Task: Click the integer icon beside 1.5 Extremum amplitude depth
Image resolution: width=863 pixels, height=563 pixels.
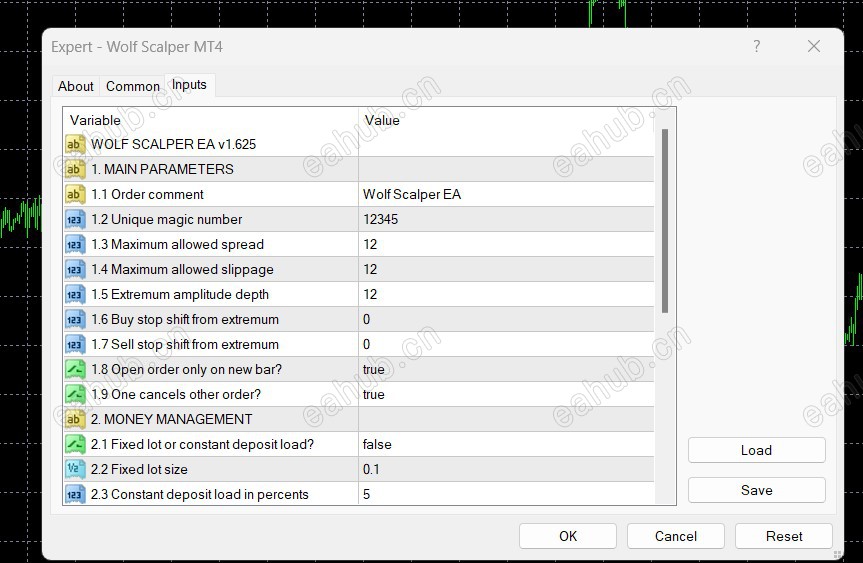Action: [x=75, y=294]
